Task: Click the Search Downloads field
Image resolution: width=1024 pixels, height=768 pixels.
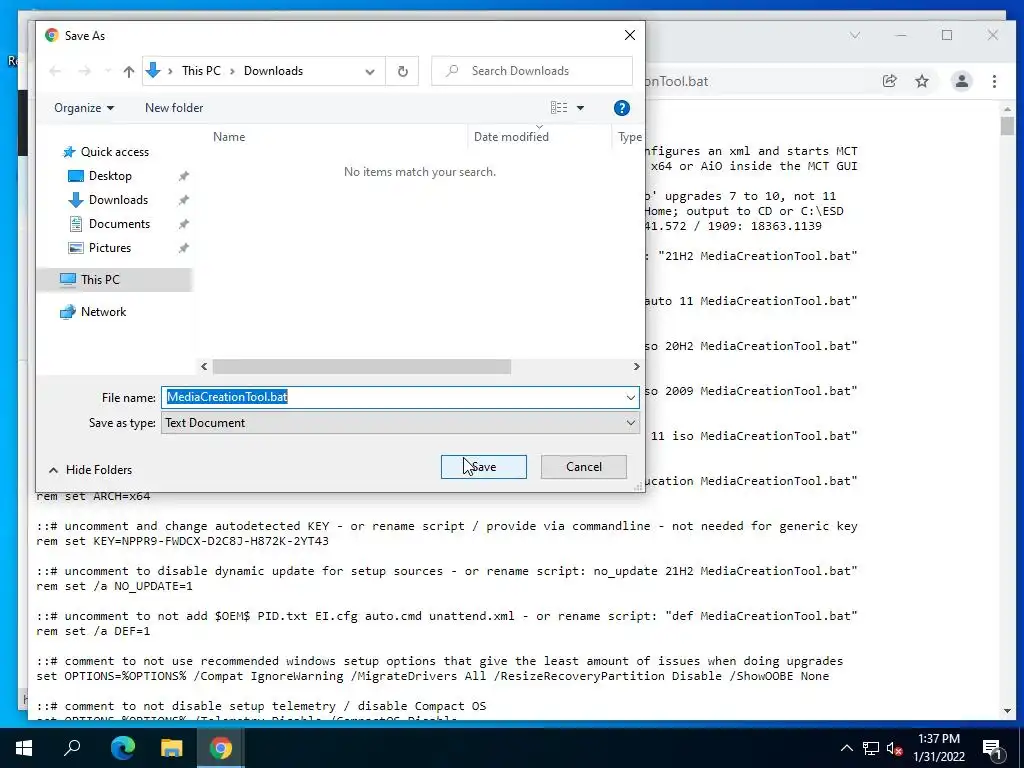Action: point(532,71)
